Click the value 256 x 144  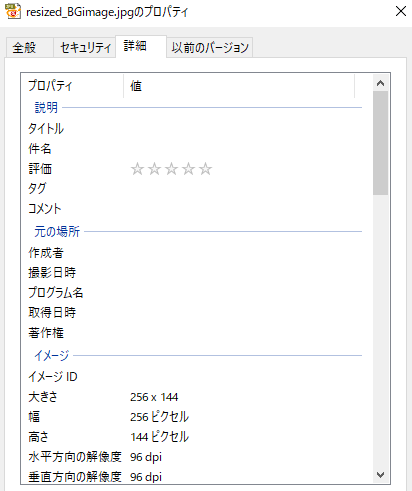pyautogui.click(x=154, y=397)
